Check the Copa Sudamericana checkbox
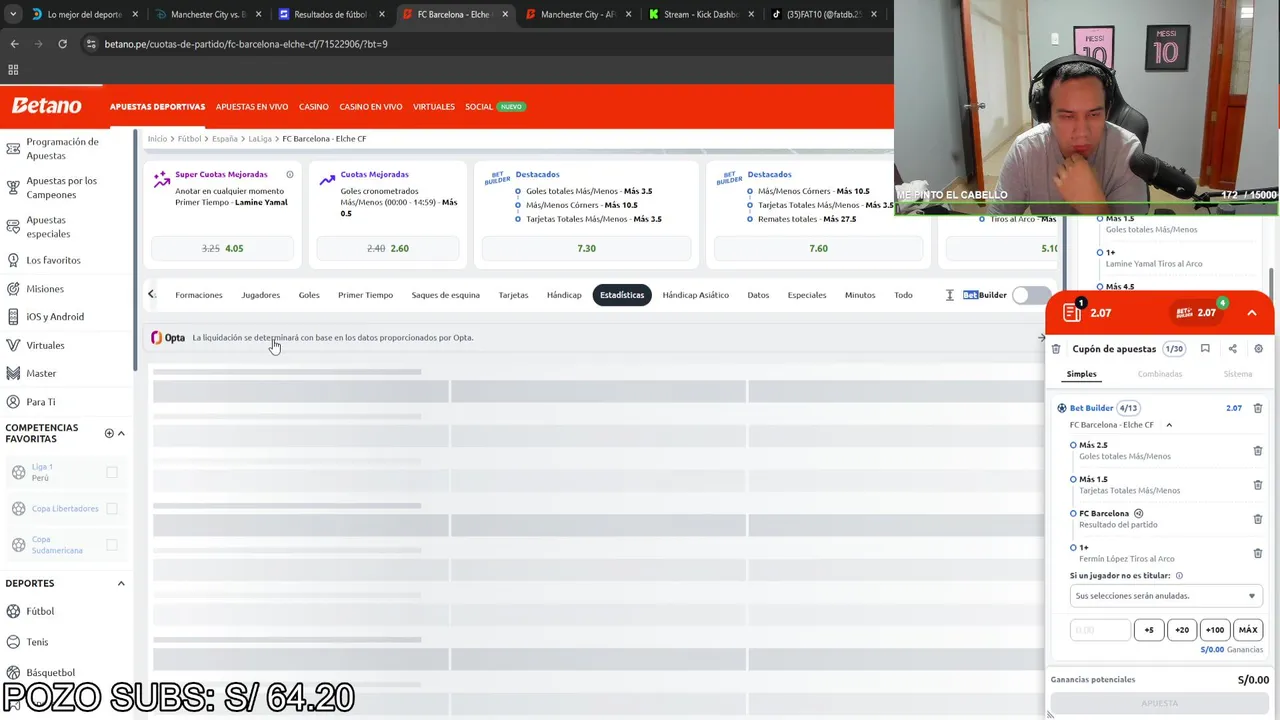This screenshot has width=1280, height=720. (112, 545)
